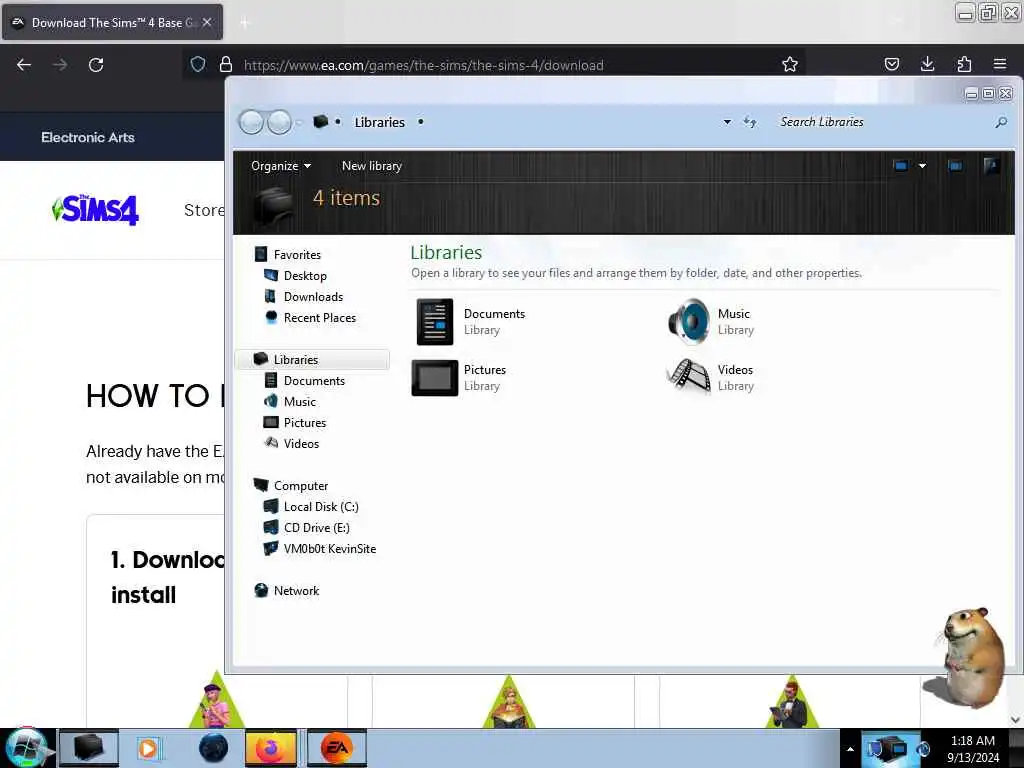Open the Firefox downloads panel
Image resolution: width=1024 pixels, height=768 pixels.
tap(927, 64)
